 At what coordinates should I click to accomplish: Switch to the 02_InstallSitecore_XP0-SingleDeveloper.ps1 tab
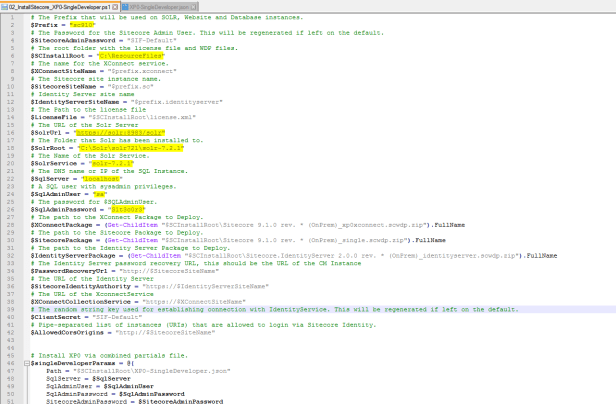click(x=60, y=7)
